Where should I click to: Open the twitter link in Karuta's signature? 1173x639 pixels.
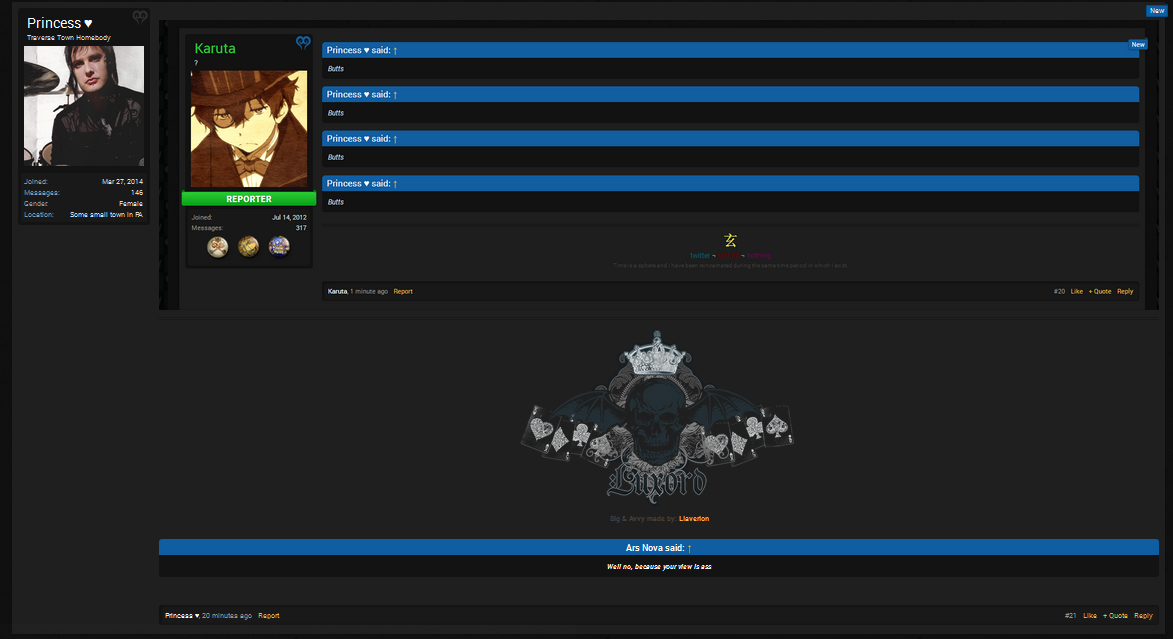(700, 256)
